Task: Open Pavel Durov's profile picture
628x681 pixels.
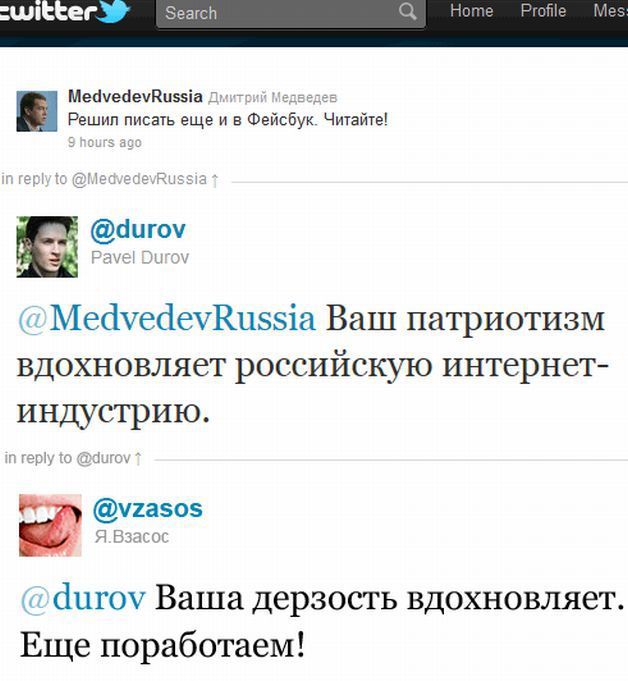Action: point(47,247)
